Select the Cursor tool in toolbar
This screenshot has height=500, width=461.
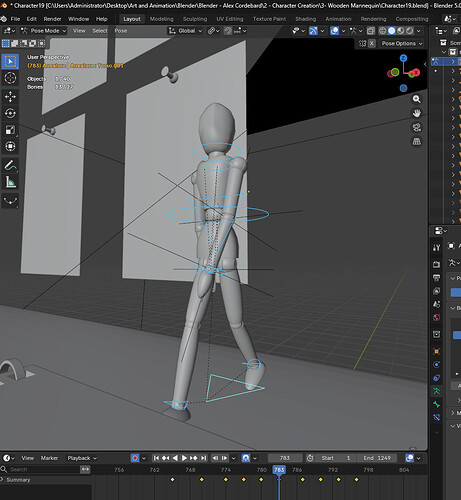point(10,78)
